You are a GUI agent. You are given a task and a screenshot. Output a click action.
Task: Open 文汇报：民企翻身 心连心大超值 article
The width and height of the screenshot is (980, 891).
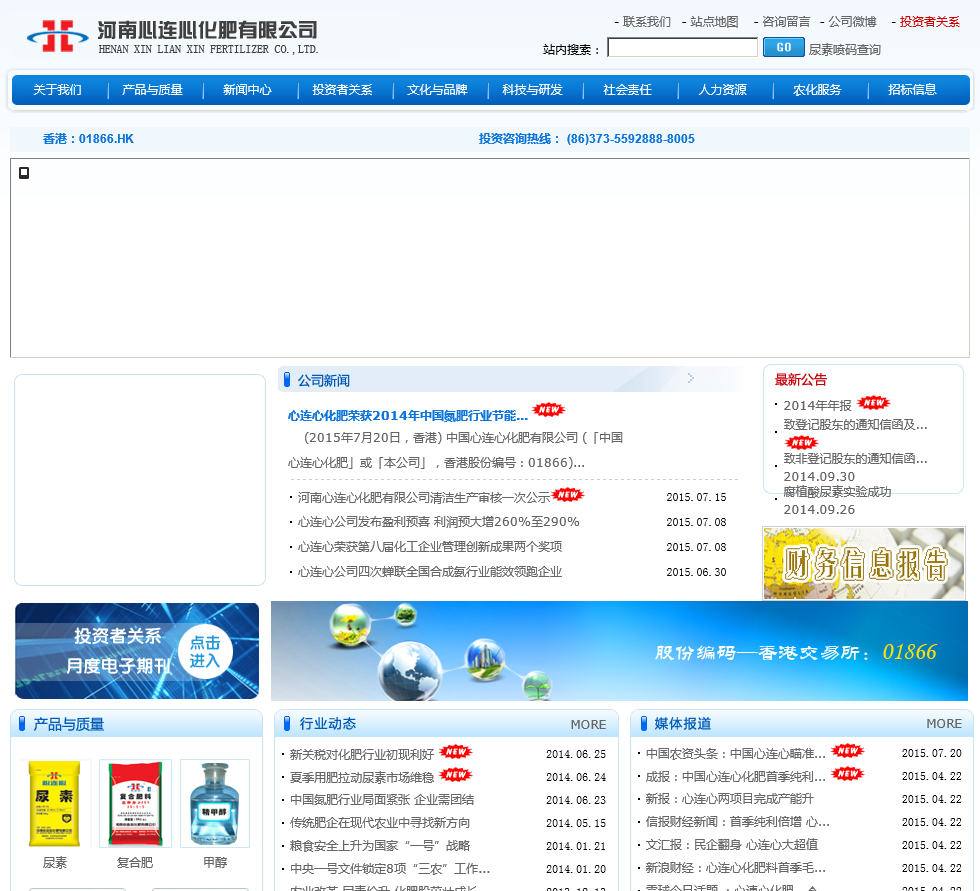point(732,845)
